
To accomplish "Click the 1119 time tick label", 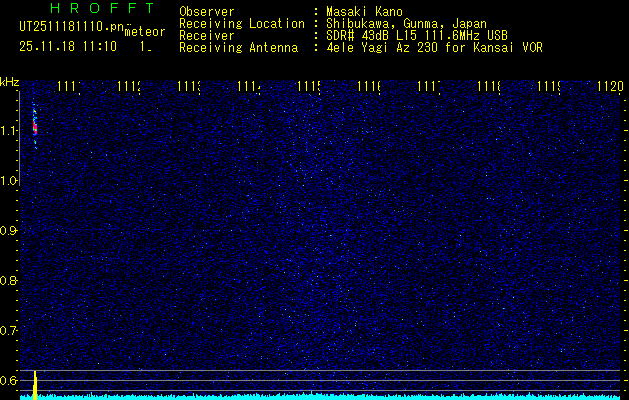I will point(548,86).
